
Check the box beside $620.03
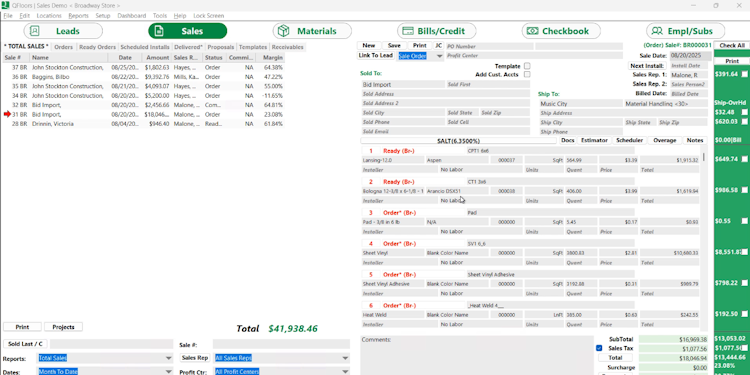click(x=745, y=121)
